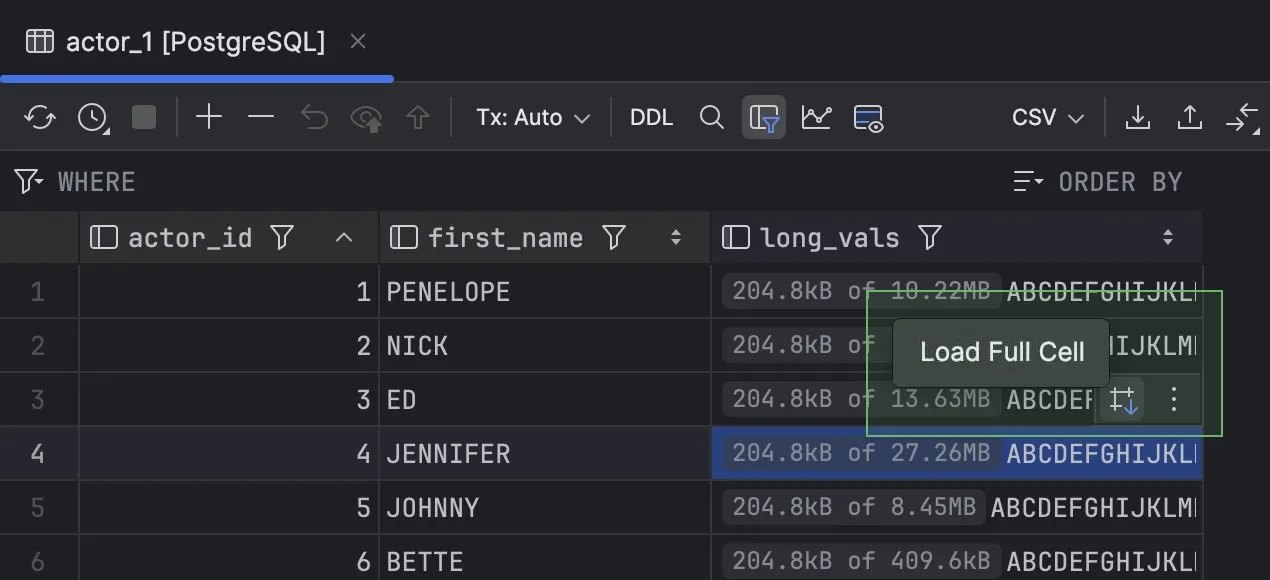The width and height of the screenshot is (1270, 580).
Task: Open the three-dot more options in cell
Action: [1174, 400]
